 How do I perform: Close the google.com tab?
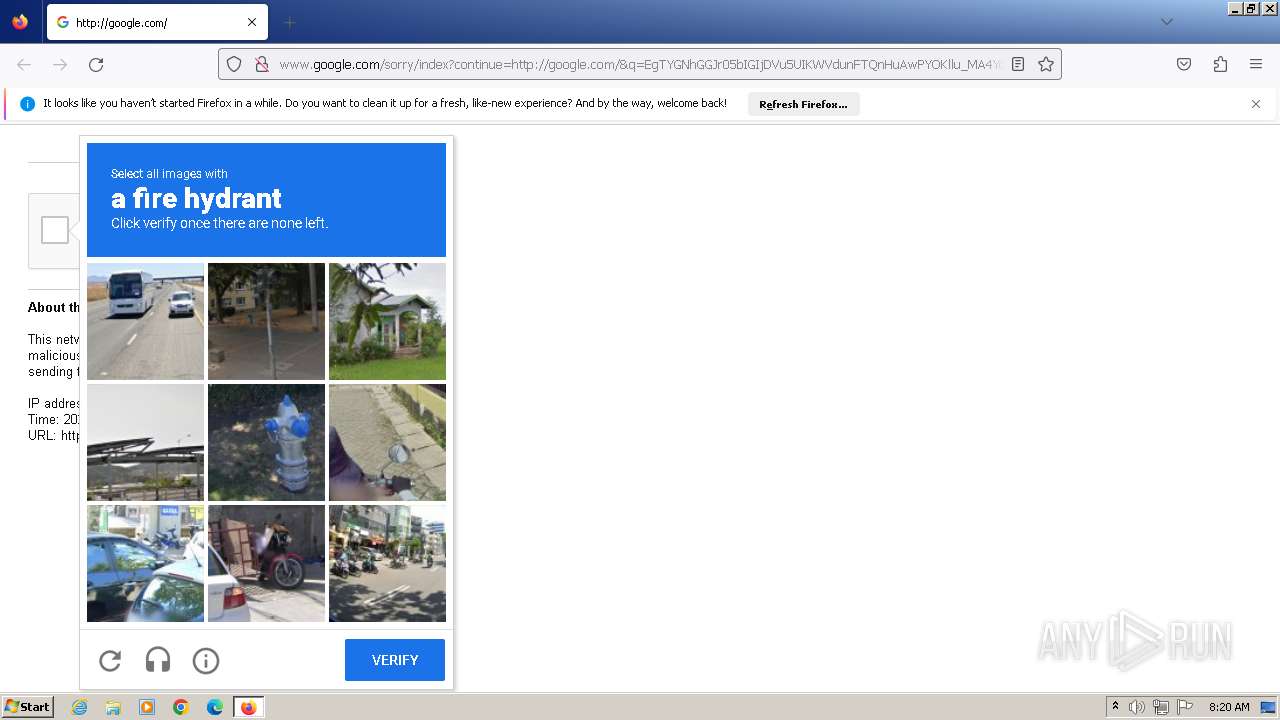(x=252, y=22)
